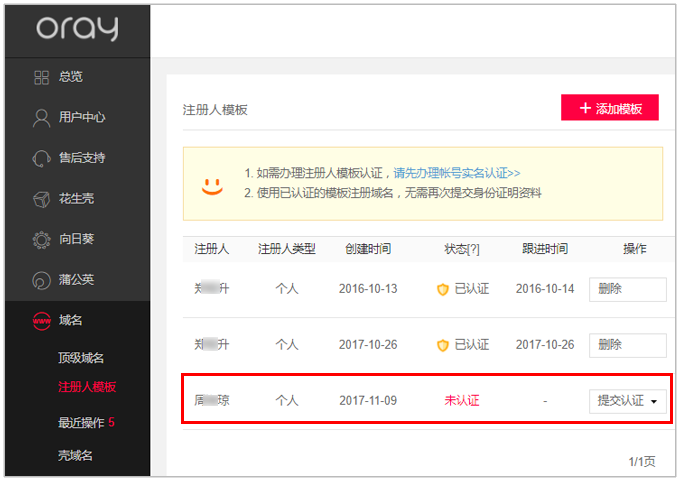Open 请先办理帐号实名认证 link

click(456, 173)
